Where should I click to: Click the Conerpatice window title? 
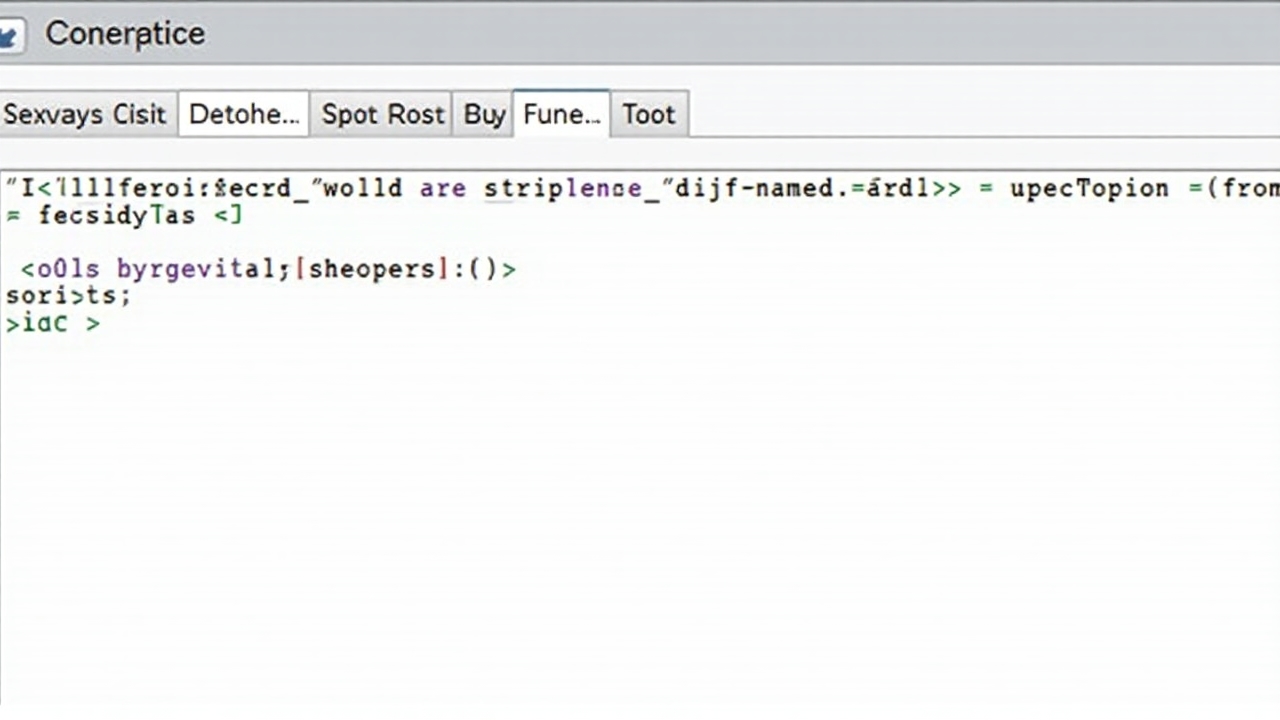point(125,34)
